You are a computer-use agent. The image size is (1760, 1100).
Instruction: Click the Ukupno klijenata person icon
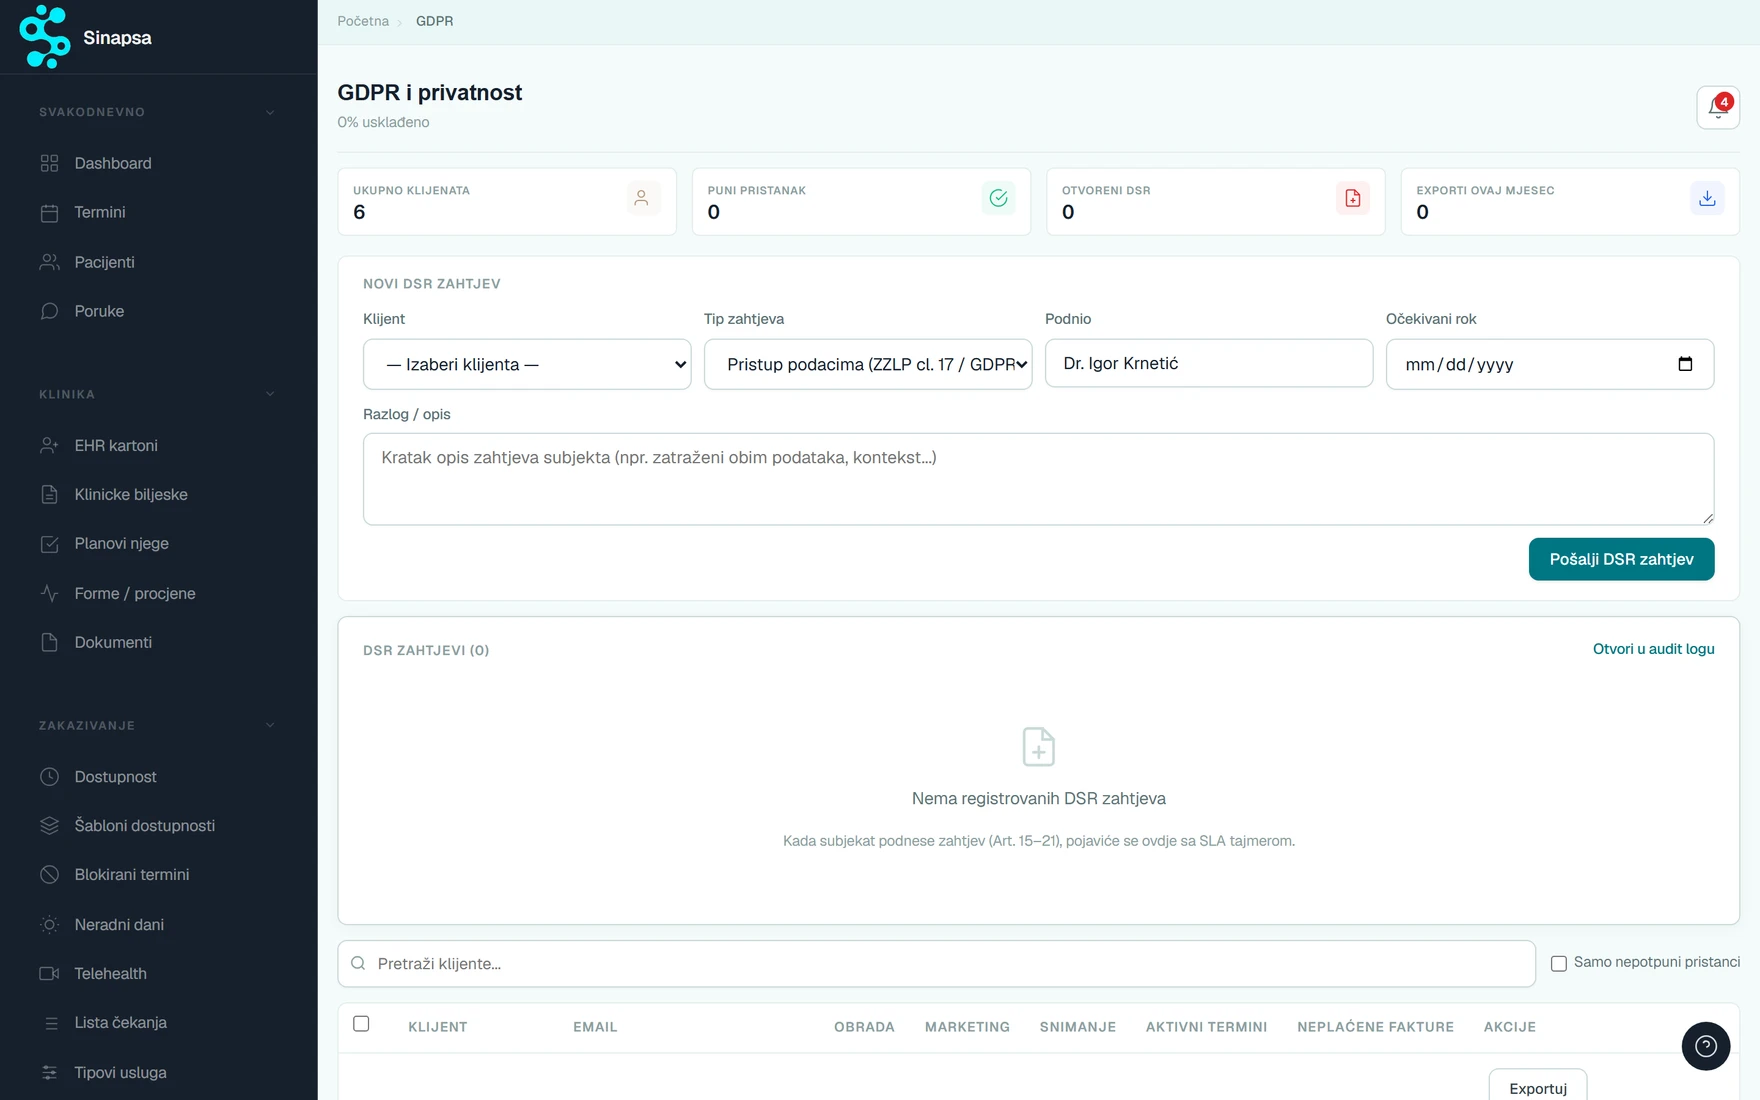click(x=642, y=198)
